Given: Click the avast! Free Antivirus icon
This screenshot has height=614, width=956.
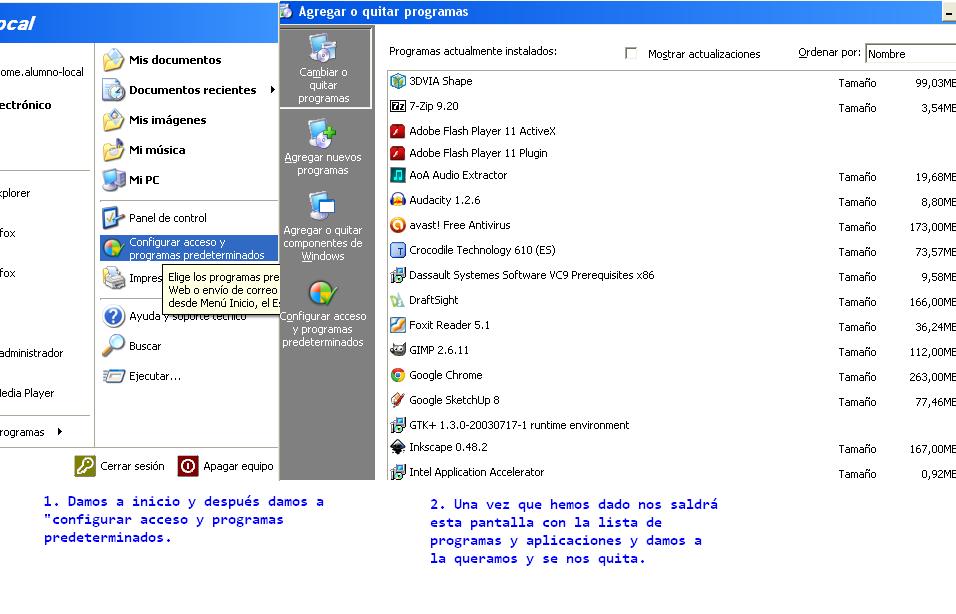Looking at the screenshot, I should pos(398,225).
